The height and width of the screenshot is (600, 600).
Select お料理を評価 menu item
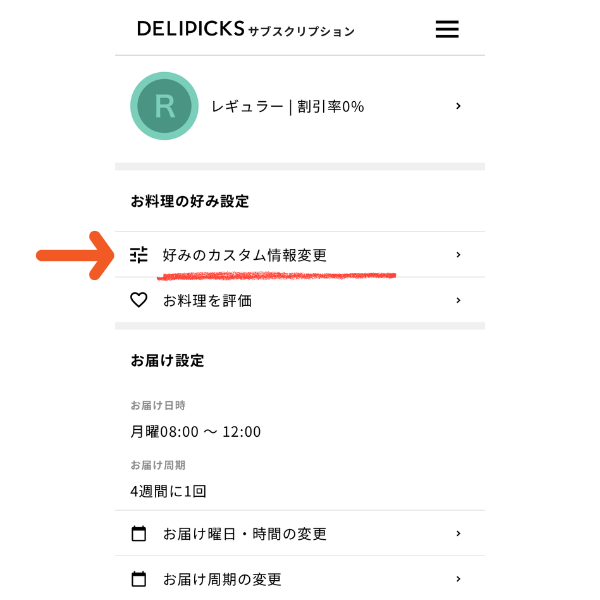(x=207, y=300)
